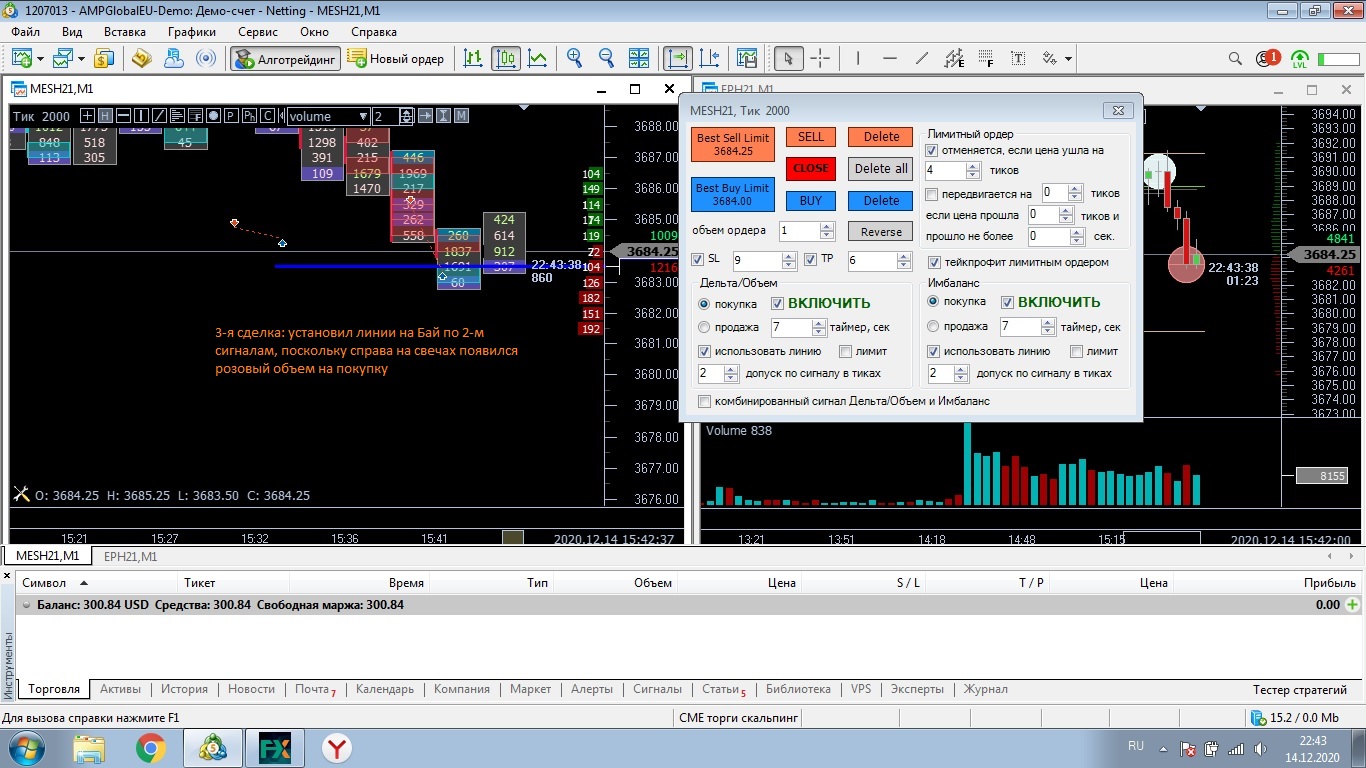Click the green LVL connection icon
This screenshot has width=1366, height=768.
click(x=1300, y=58)
